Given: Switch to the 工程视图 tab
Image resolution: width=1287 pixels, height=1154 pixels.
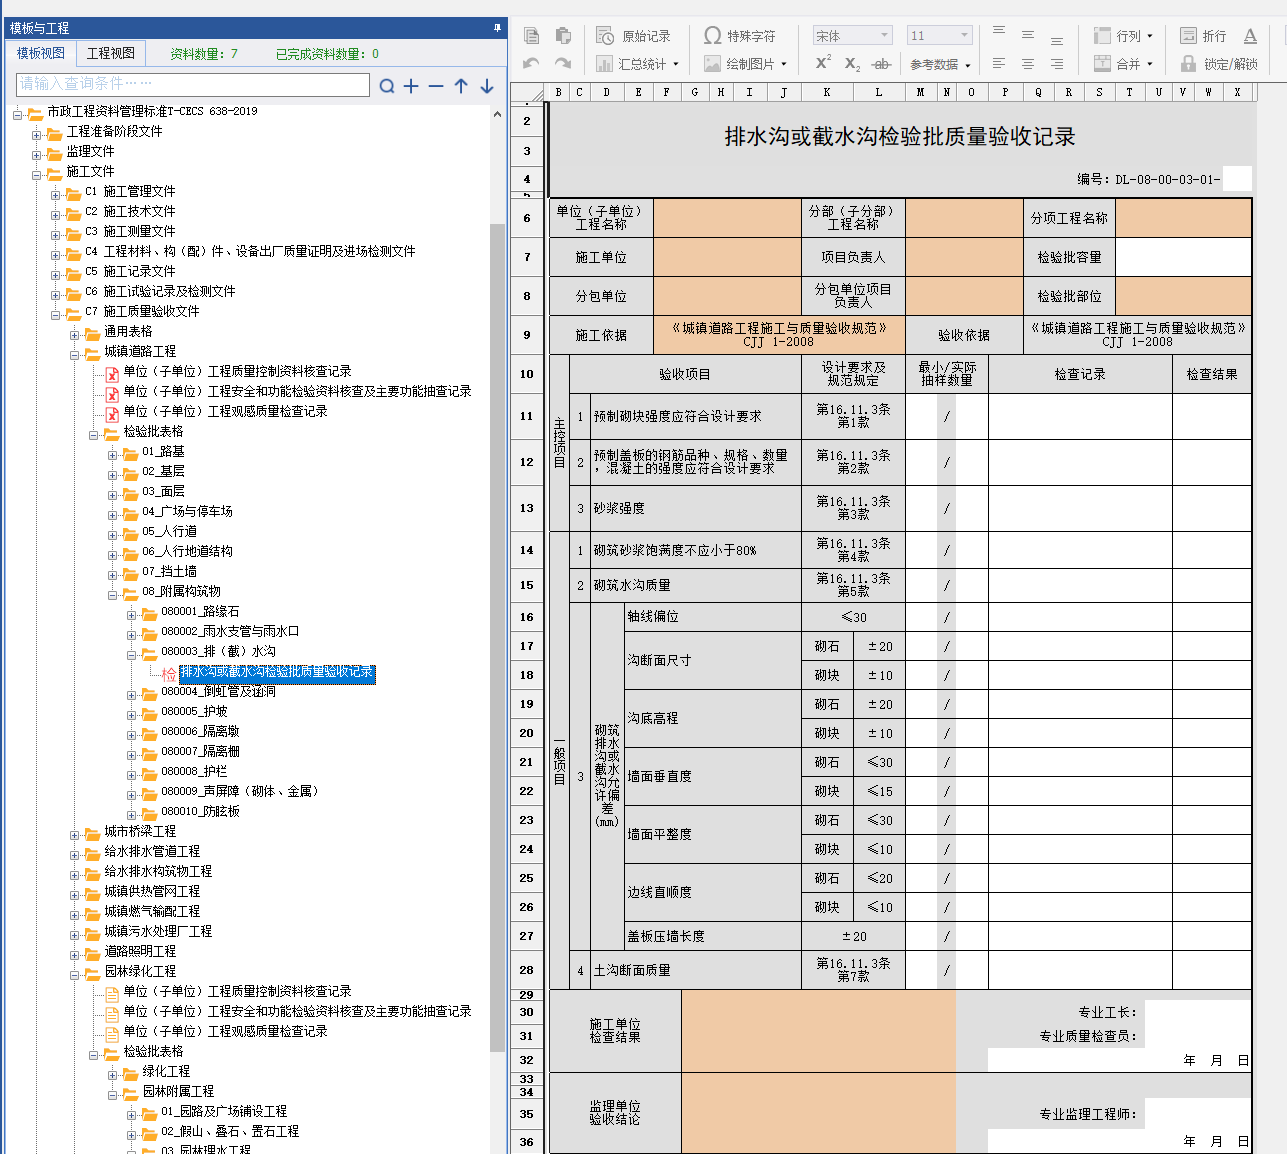Looking at the screenshot, I should click(x=110, y=53).
